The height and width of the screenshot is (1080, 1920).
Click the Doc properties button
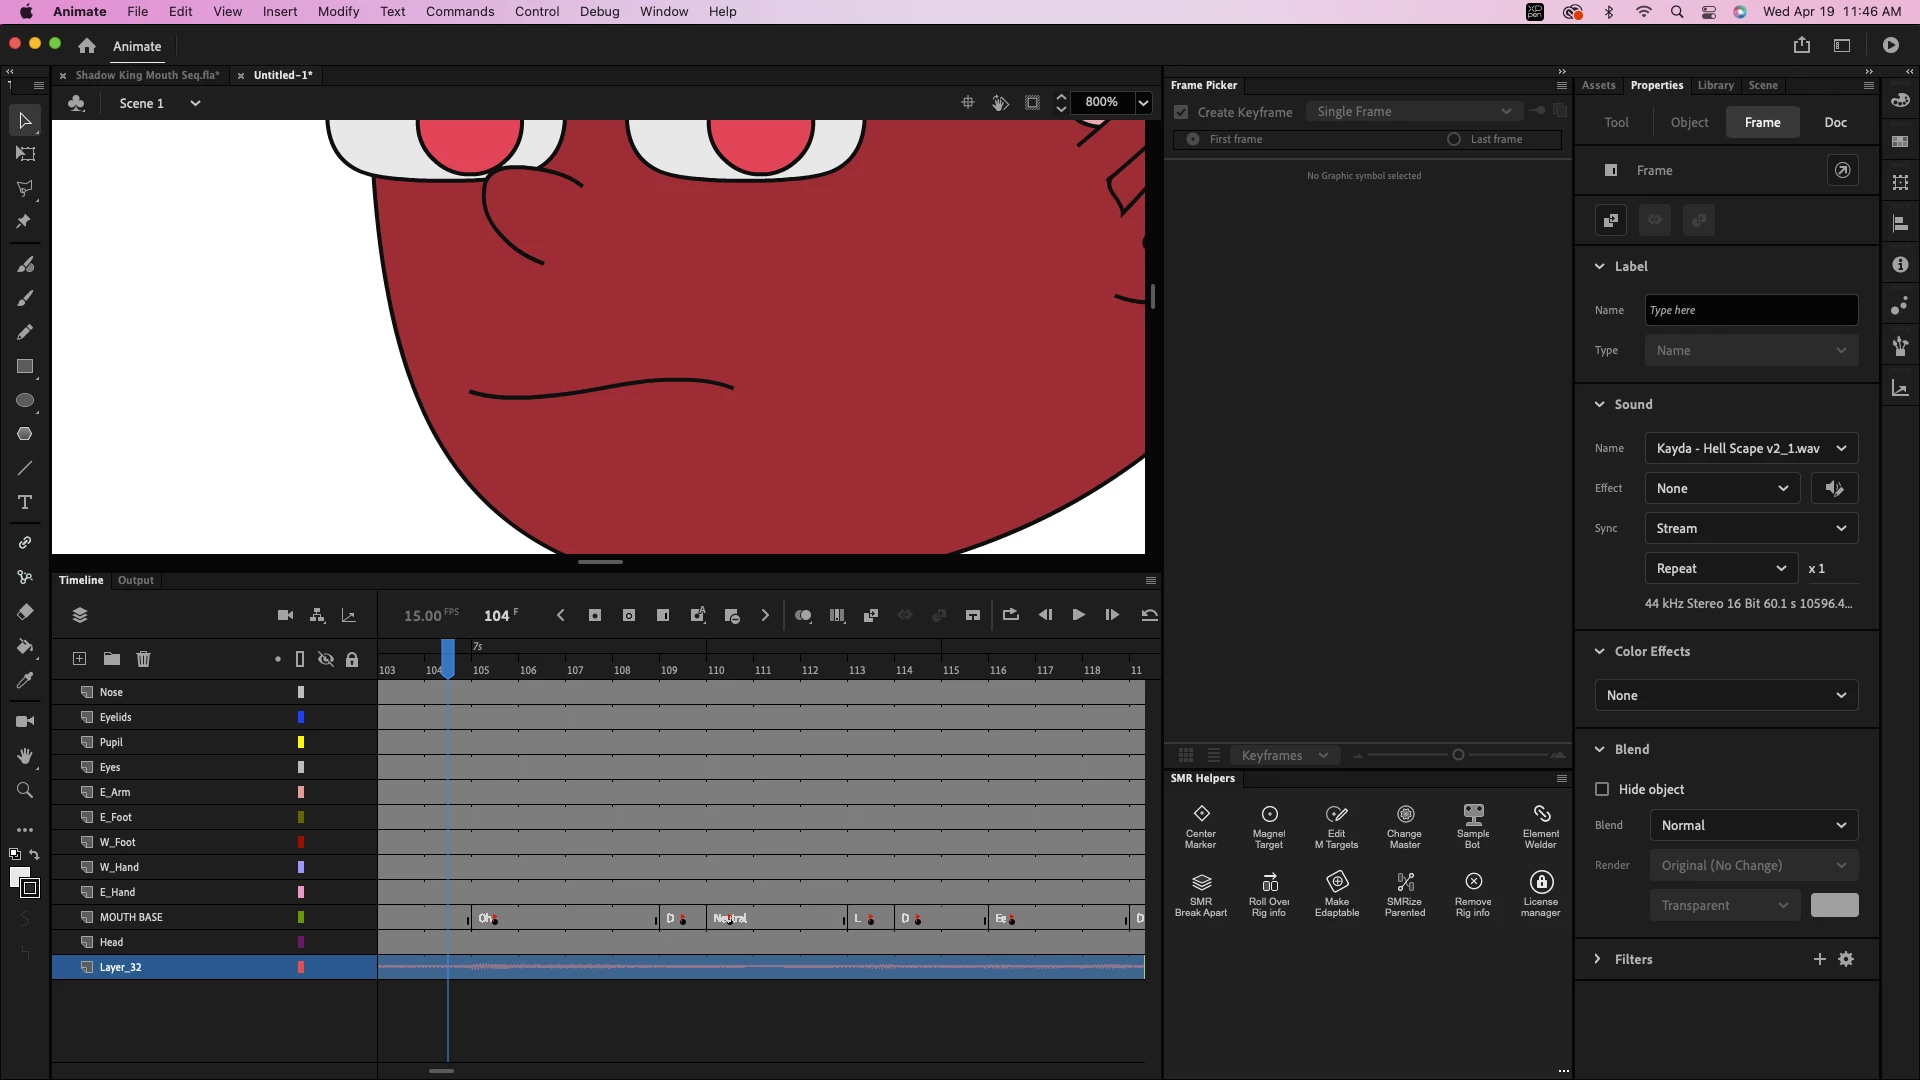coord(1835,122)
